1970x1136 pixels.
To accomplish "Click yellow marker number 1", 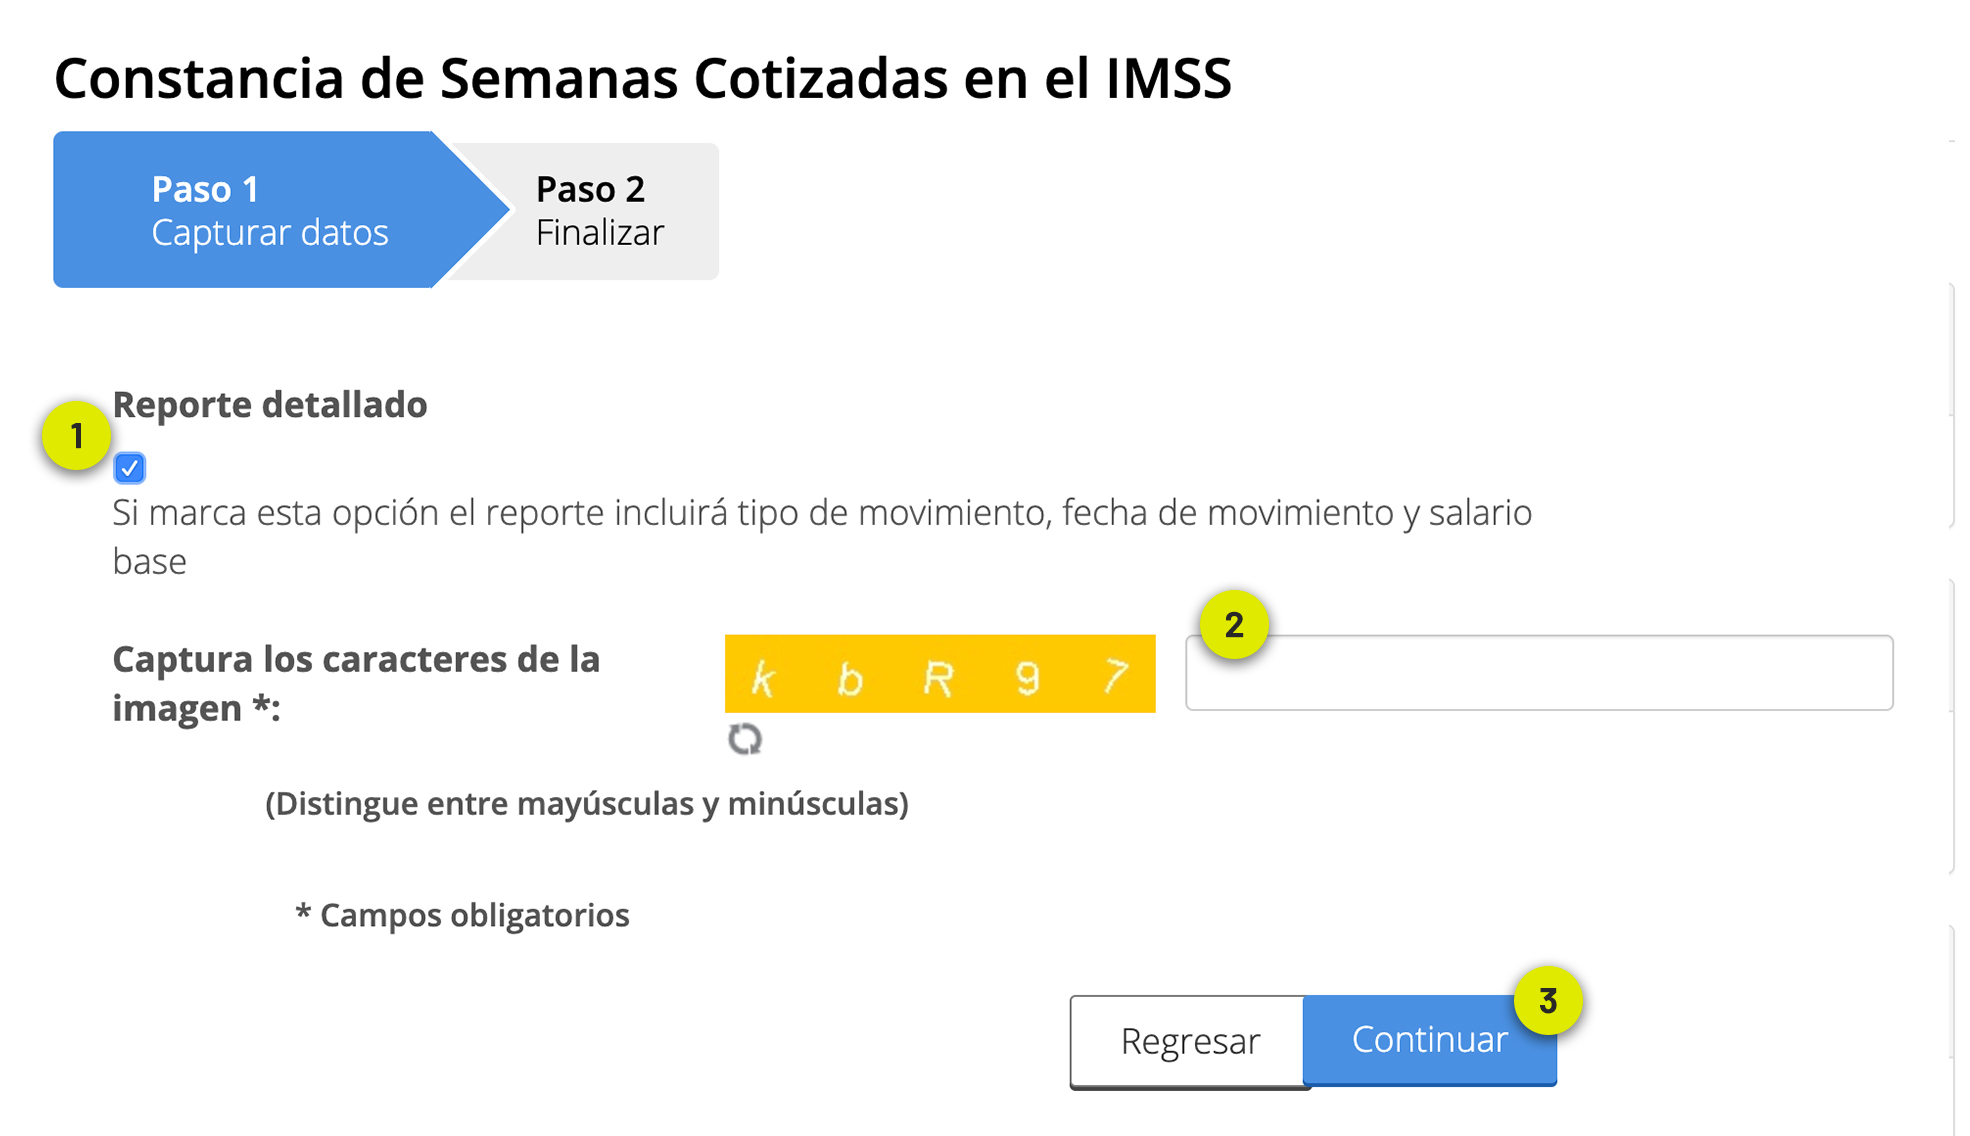I will (76, 436).
